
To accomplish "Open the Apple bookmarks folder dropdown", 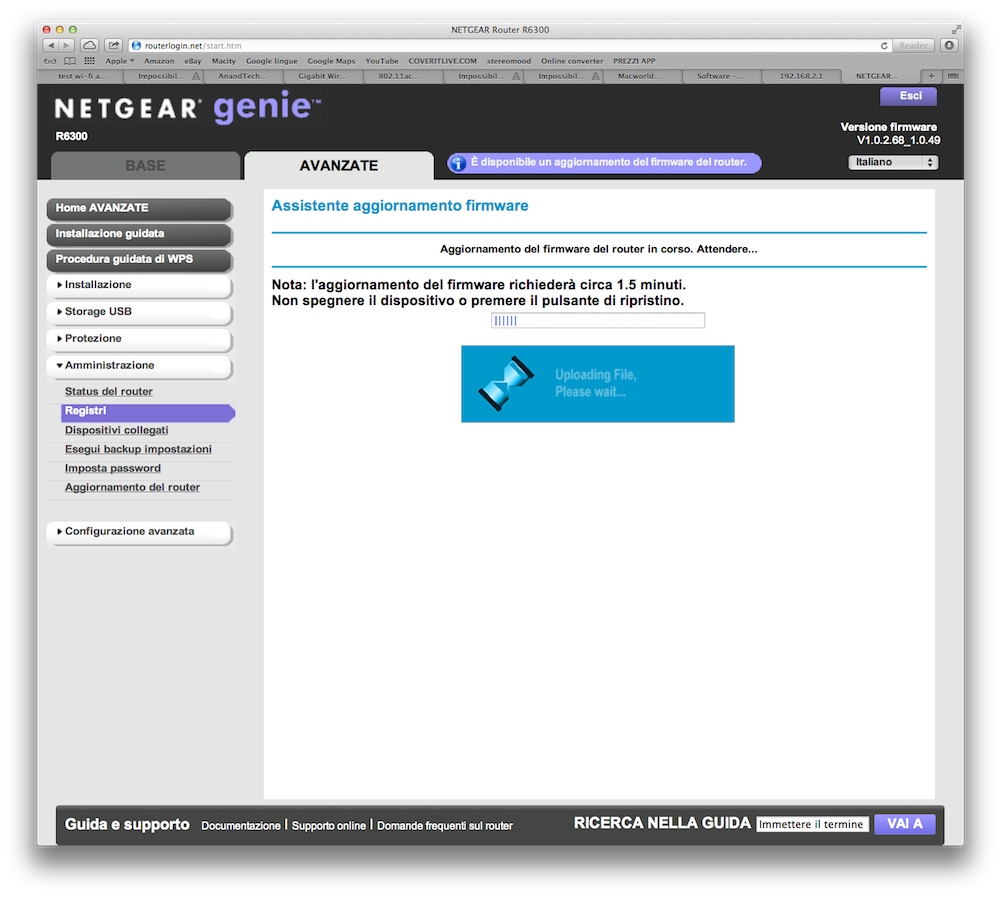I will (x=119, y=61).
